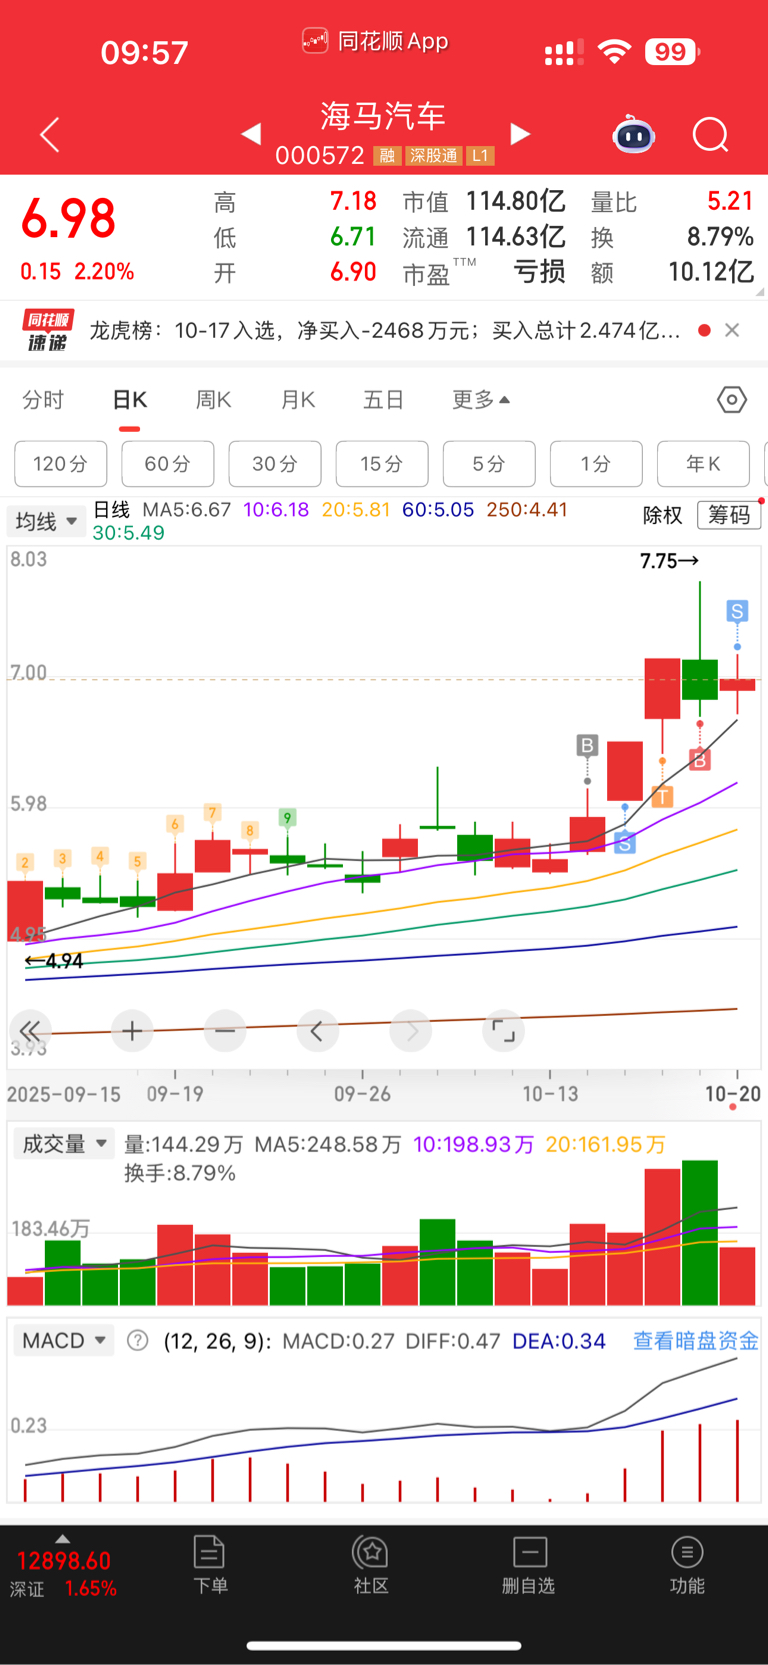
Task: Open the AI robot assistant icon
Action: tap(633, 134)
